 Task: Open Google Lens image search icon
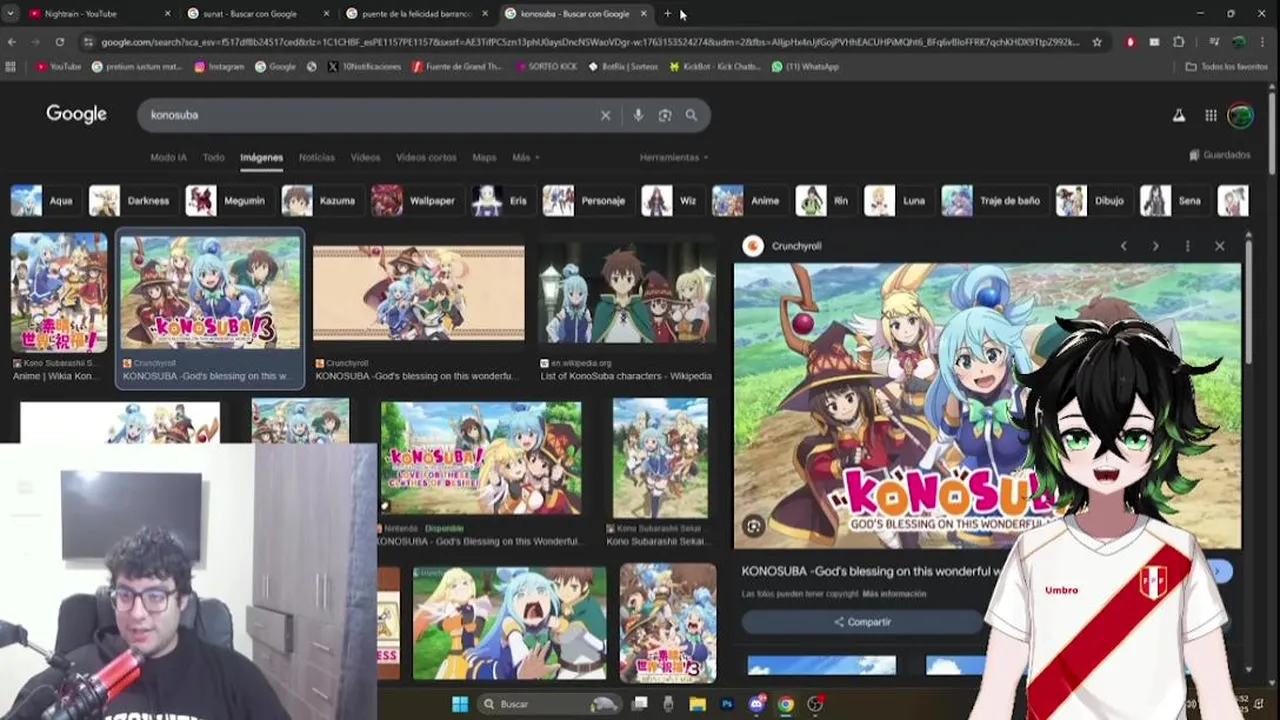(665, 115)
